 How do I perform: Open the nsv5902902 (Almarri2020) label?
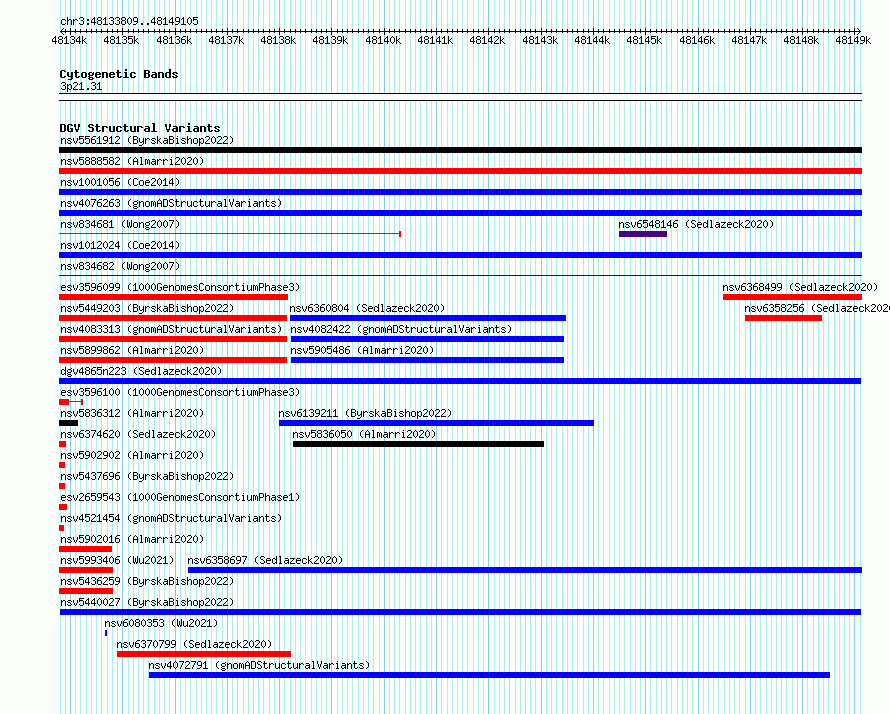click(x=132, y=455)
